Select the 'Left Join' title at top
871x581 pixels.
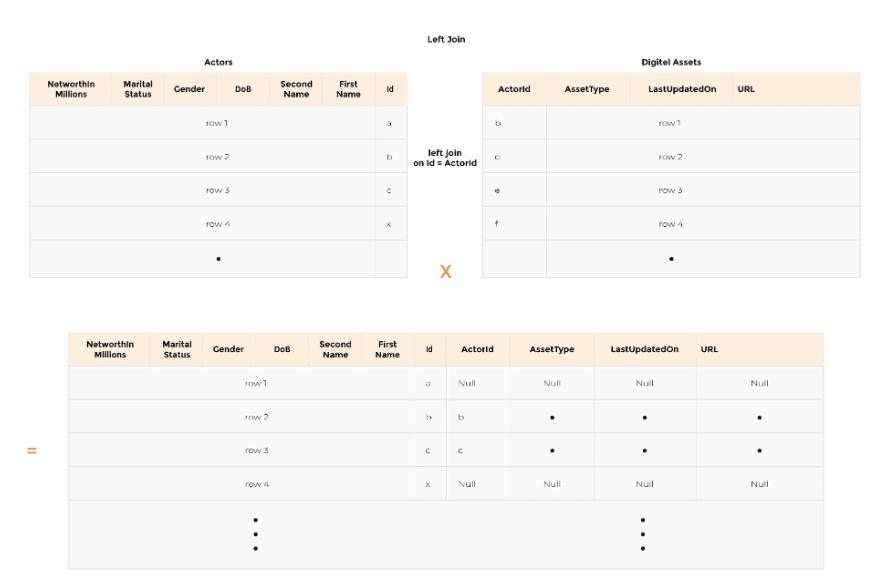[x=446, y=40]
